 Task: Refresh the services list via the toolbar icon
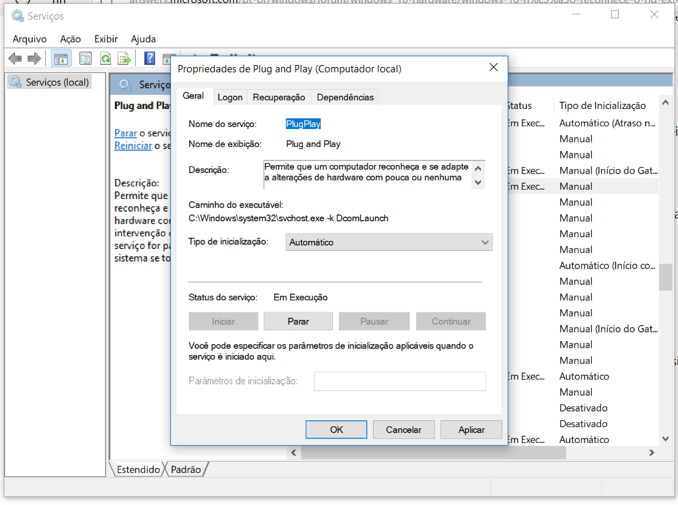[x=106, y=58]
